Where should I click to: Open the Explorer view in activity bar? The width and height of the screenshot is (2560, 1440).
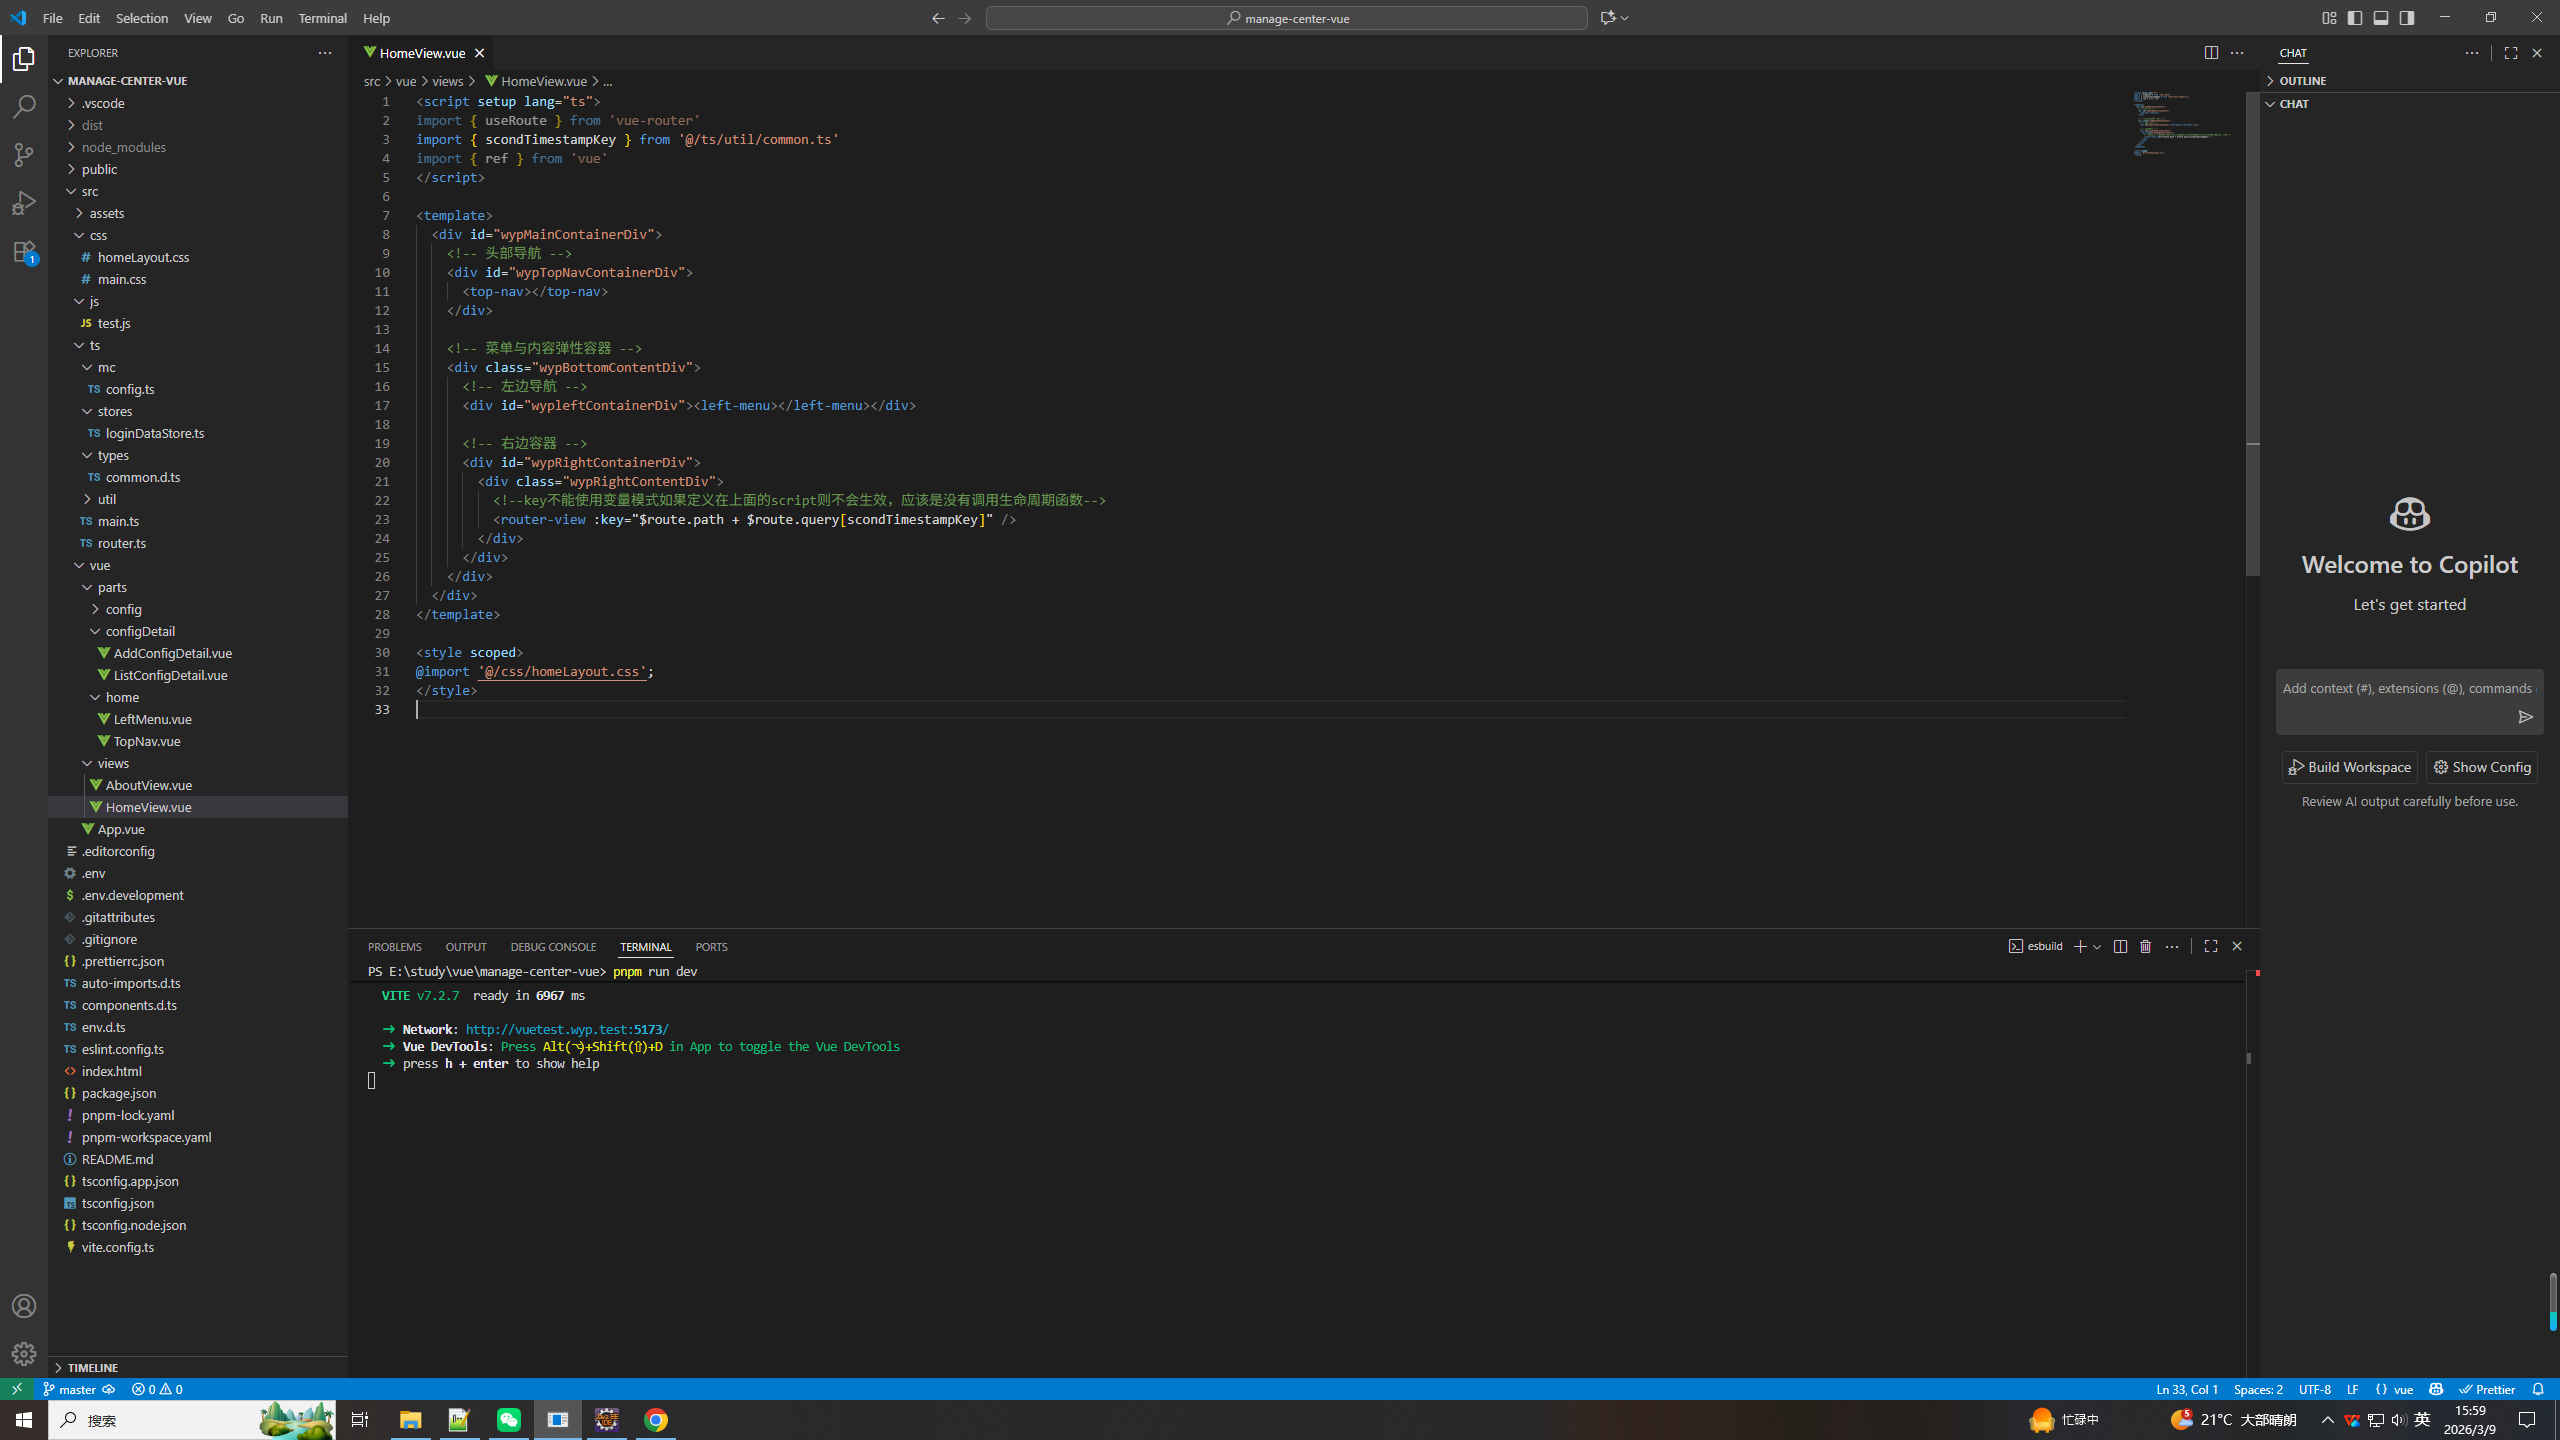pos(24,60)
